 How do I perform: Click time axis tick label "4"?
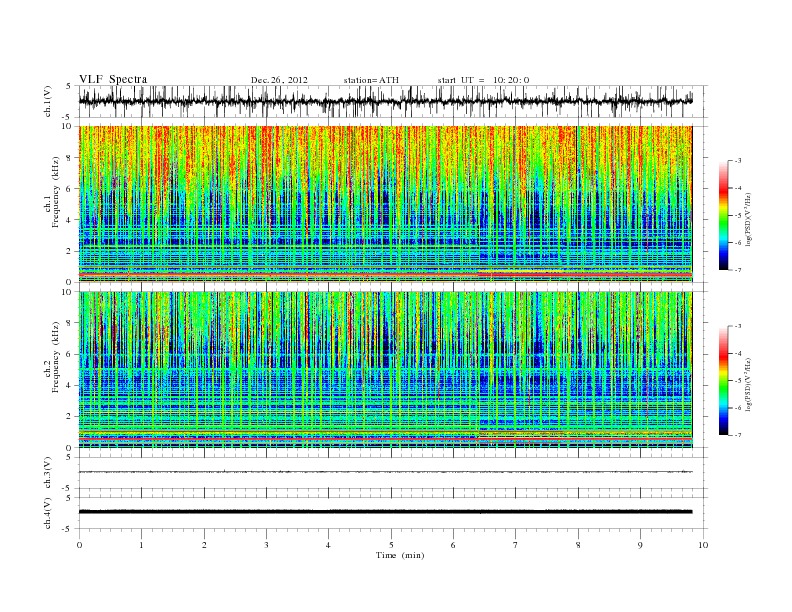click(x=329, y=545)
